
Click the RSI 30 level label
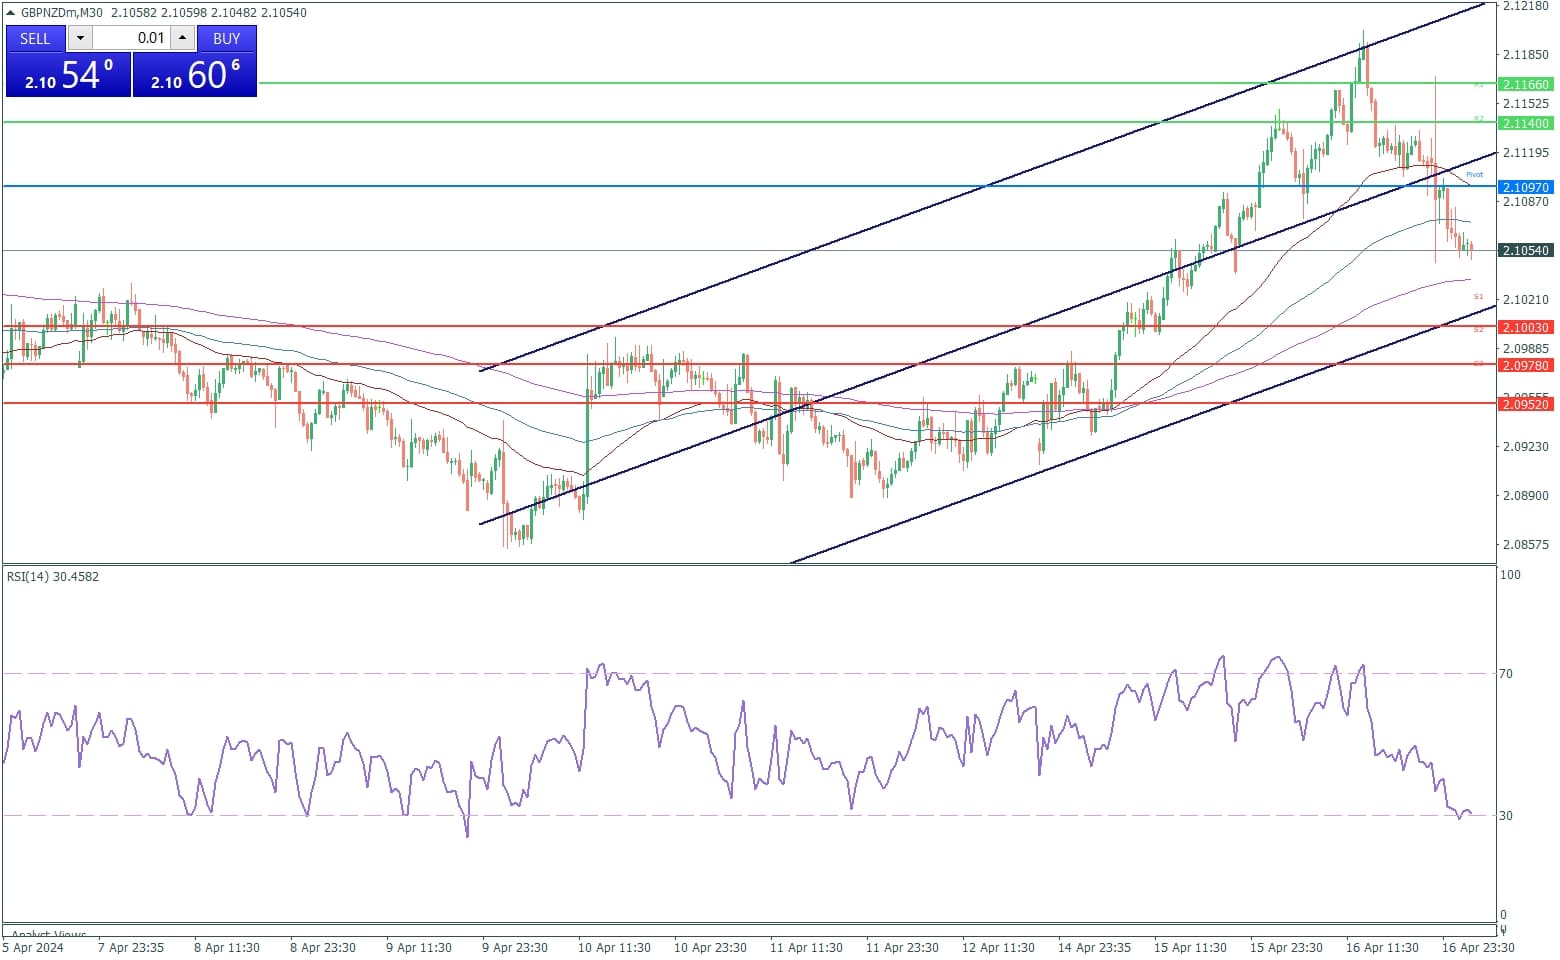click(1506, 816)
